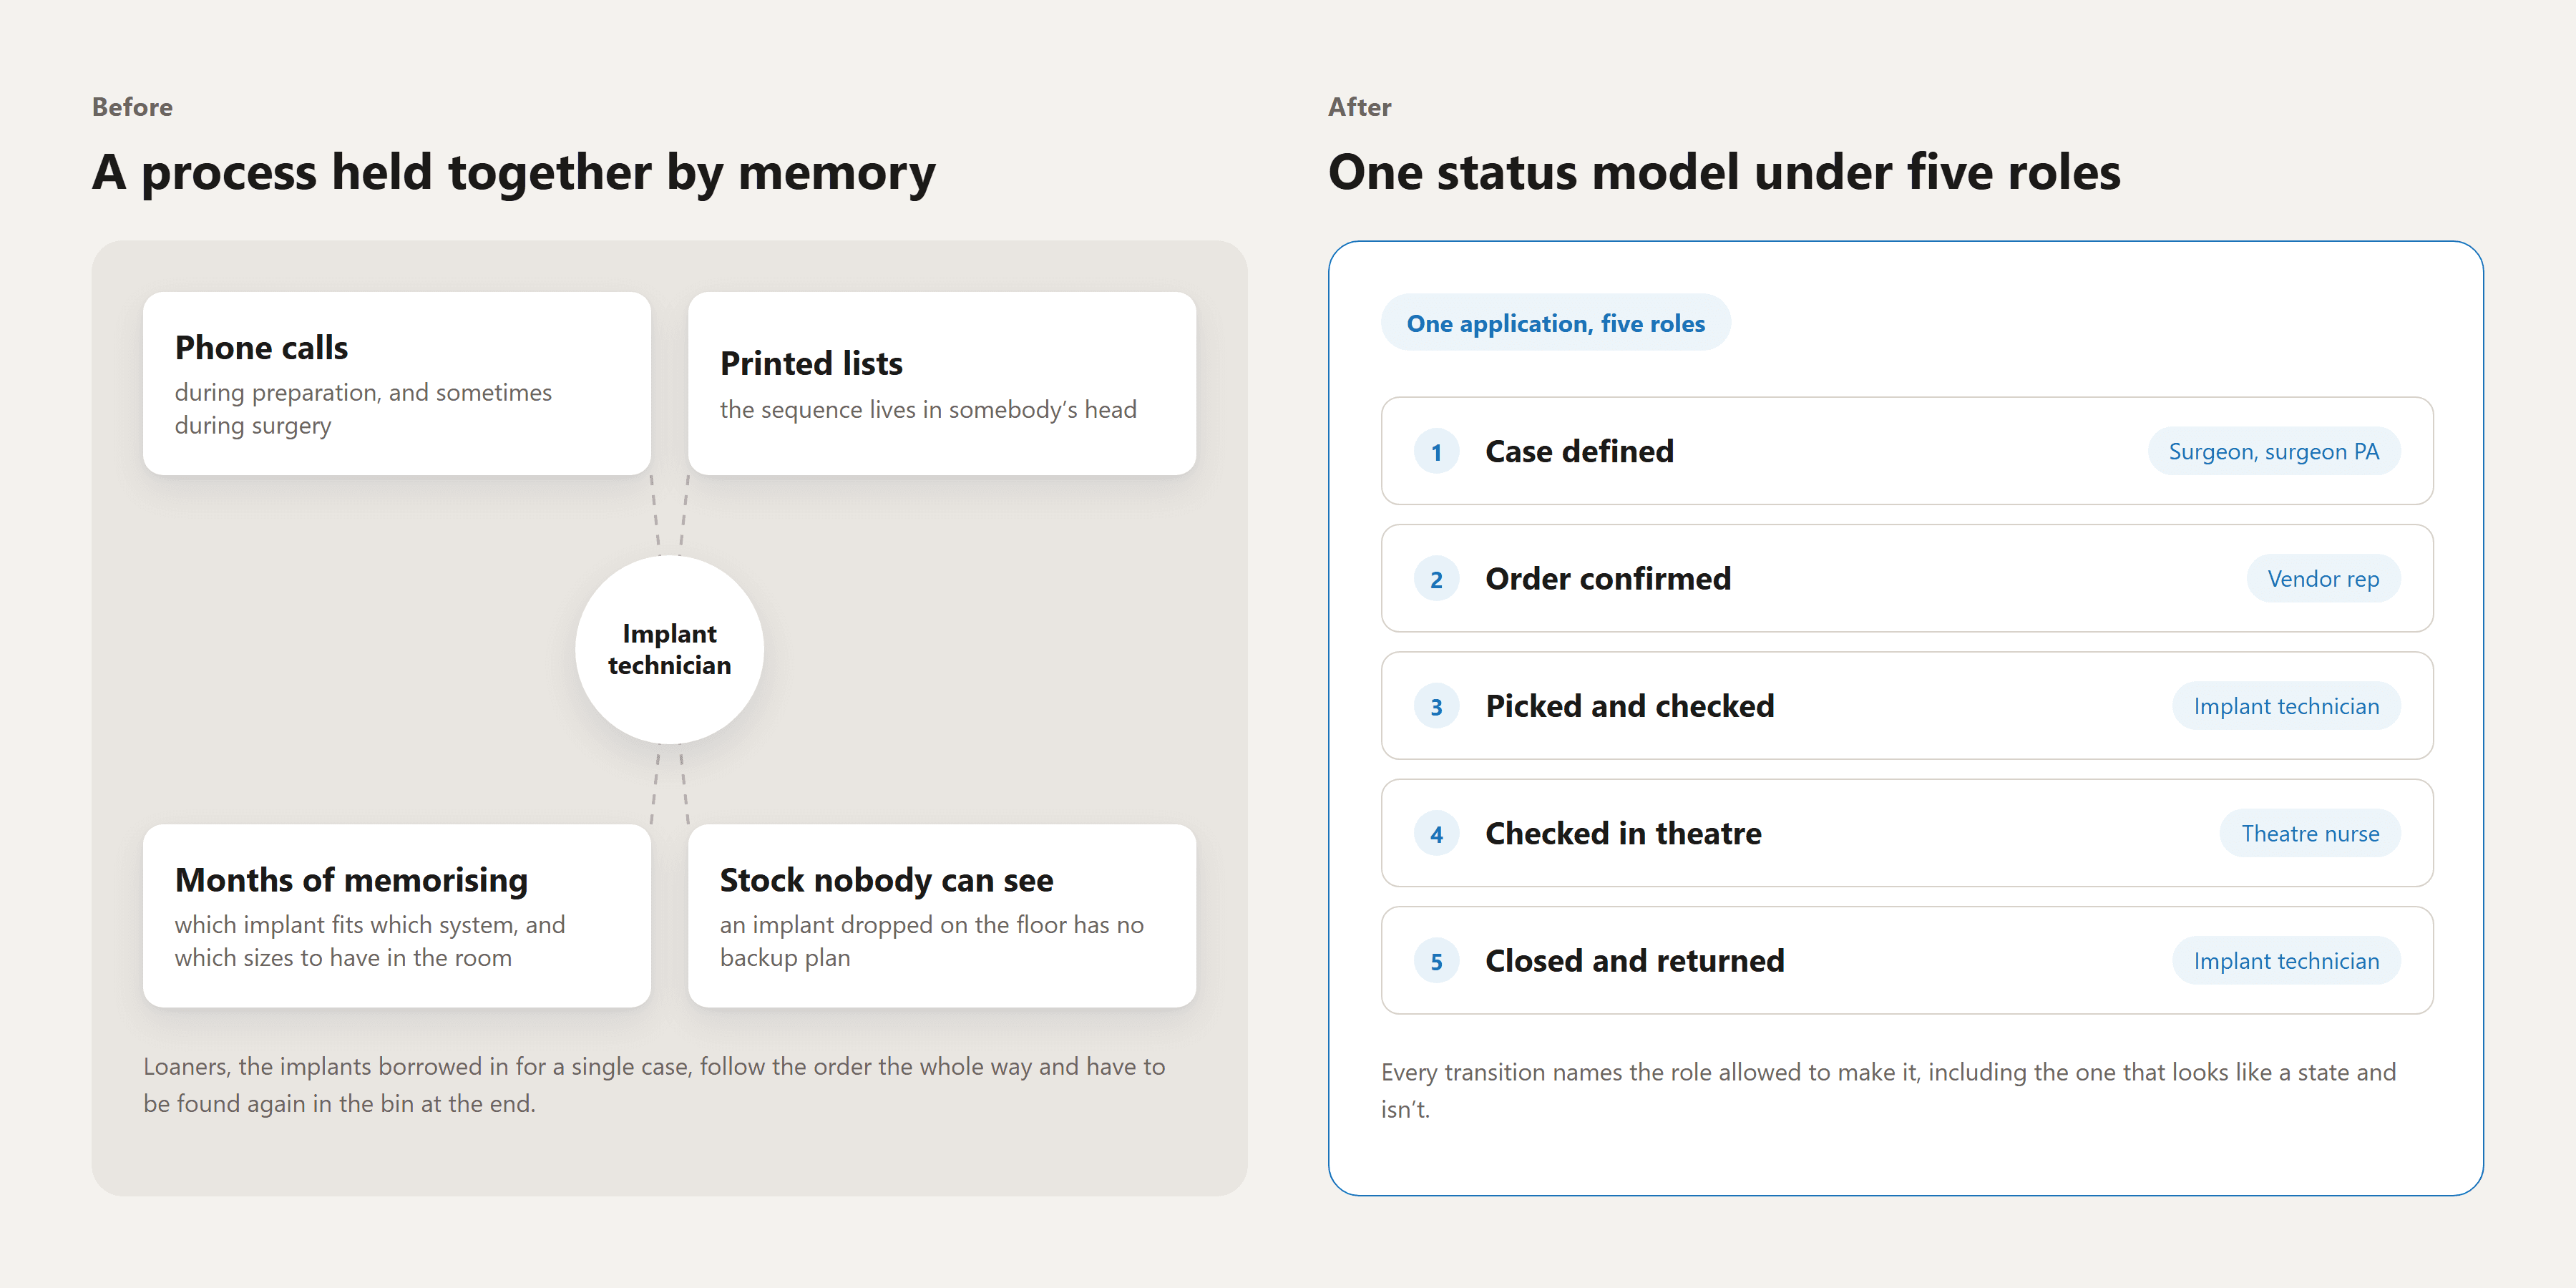2576x1288 pixels.
Task: Click 'during preparation, and sometimes during surgery' text
Action: [363, 409]
